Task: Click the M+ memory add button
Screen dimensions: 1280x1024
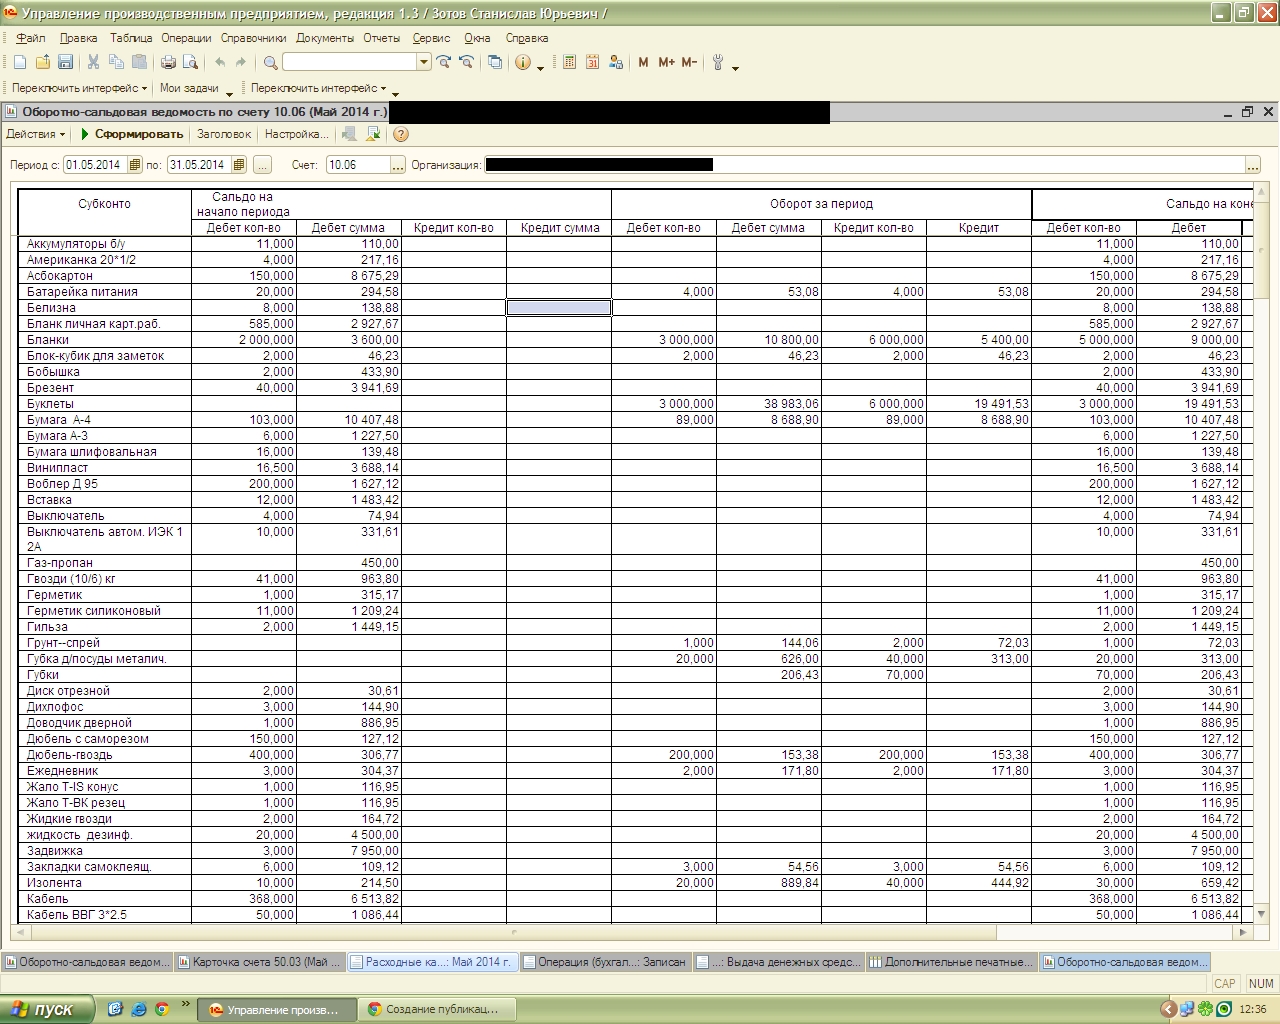Action: click(666, 62)
